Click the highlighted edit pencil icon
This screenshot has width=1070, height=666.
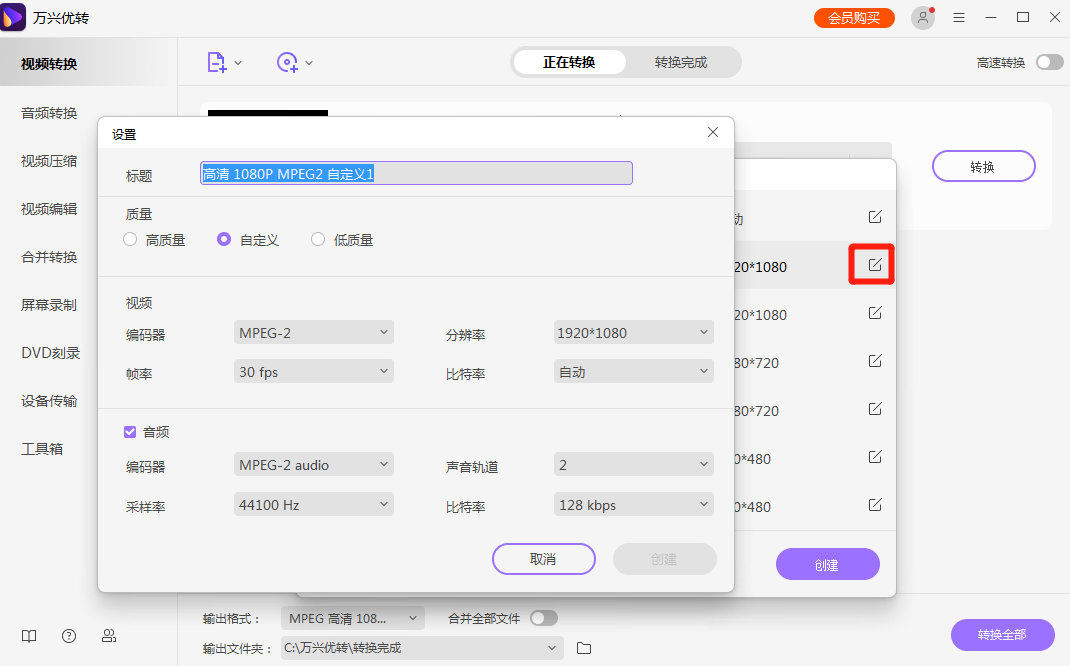click(x=871, y=265)
